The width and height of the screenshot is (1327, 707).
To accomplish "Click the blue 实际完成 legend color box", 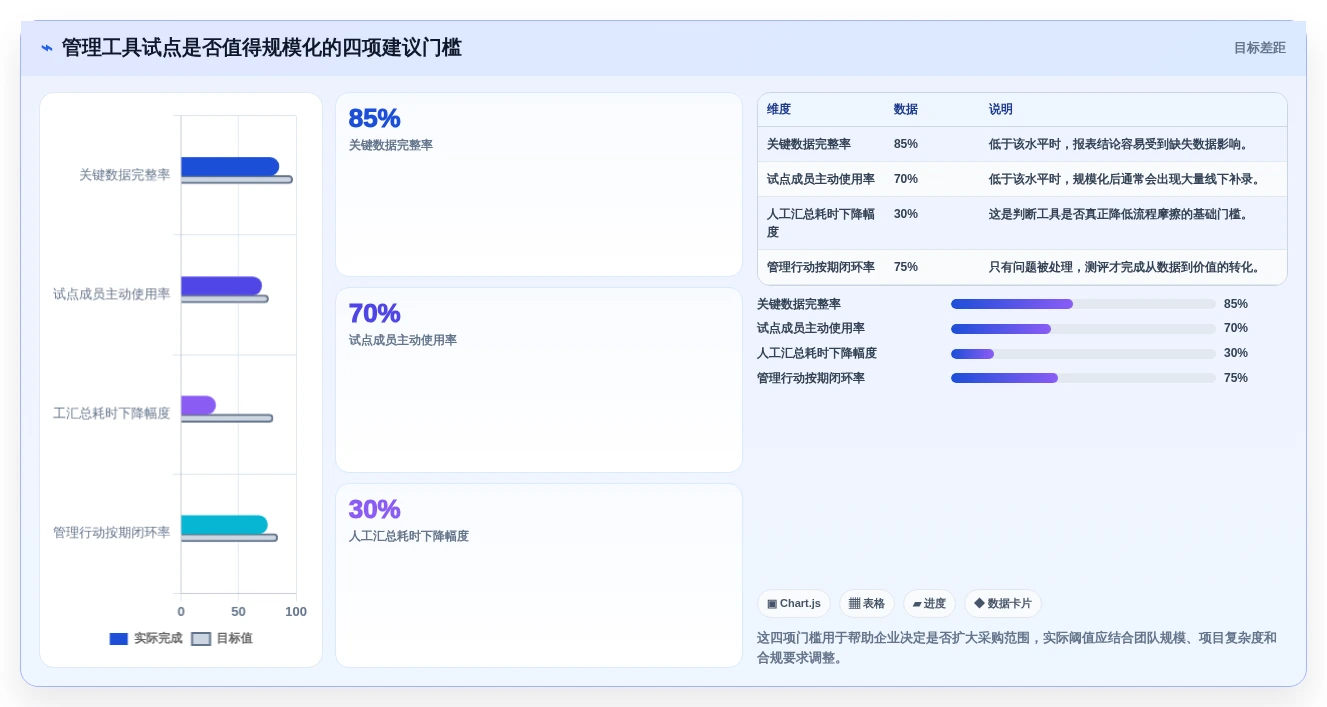I will [119, 639].
